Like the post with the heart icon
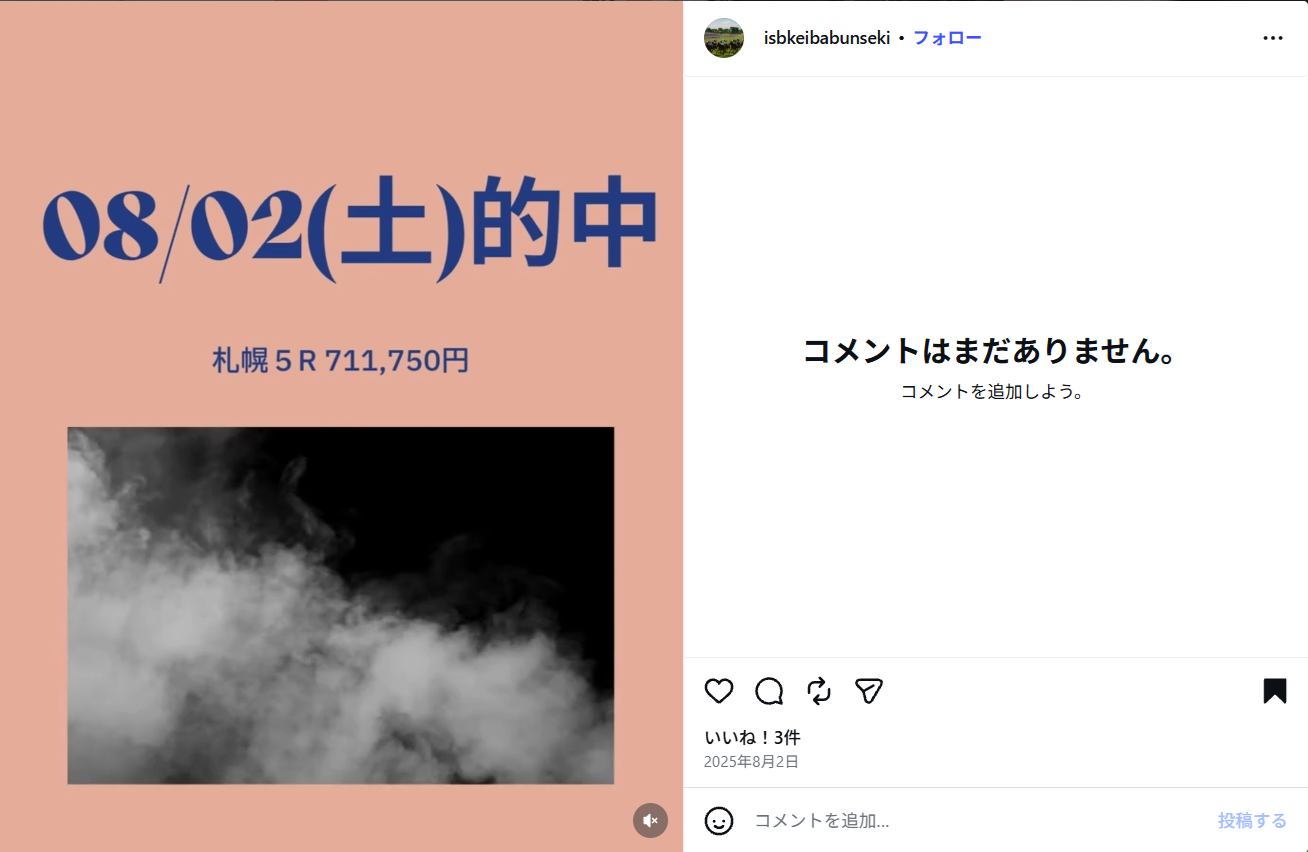Image resolution: width=1308 pixels, height=852 pixels. point(719,691)
